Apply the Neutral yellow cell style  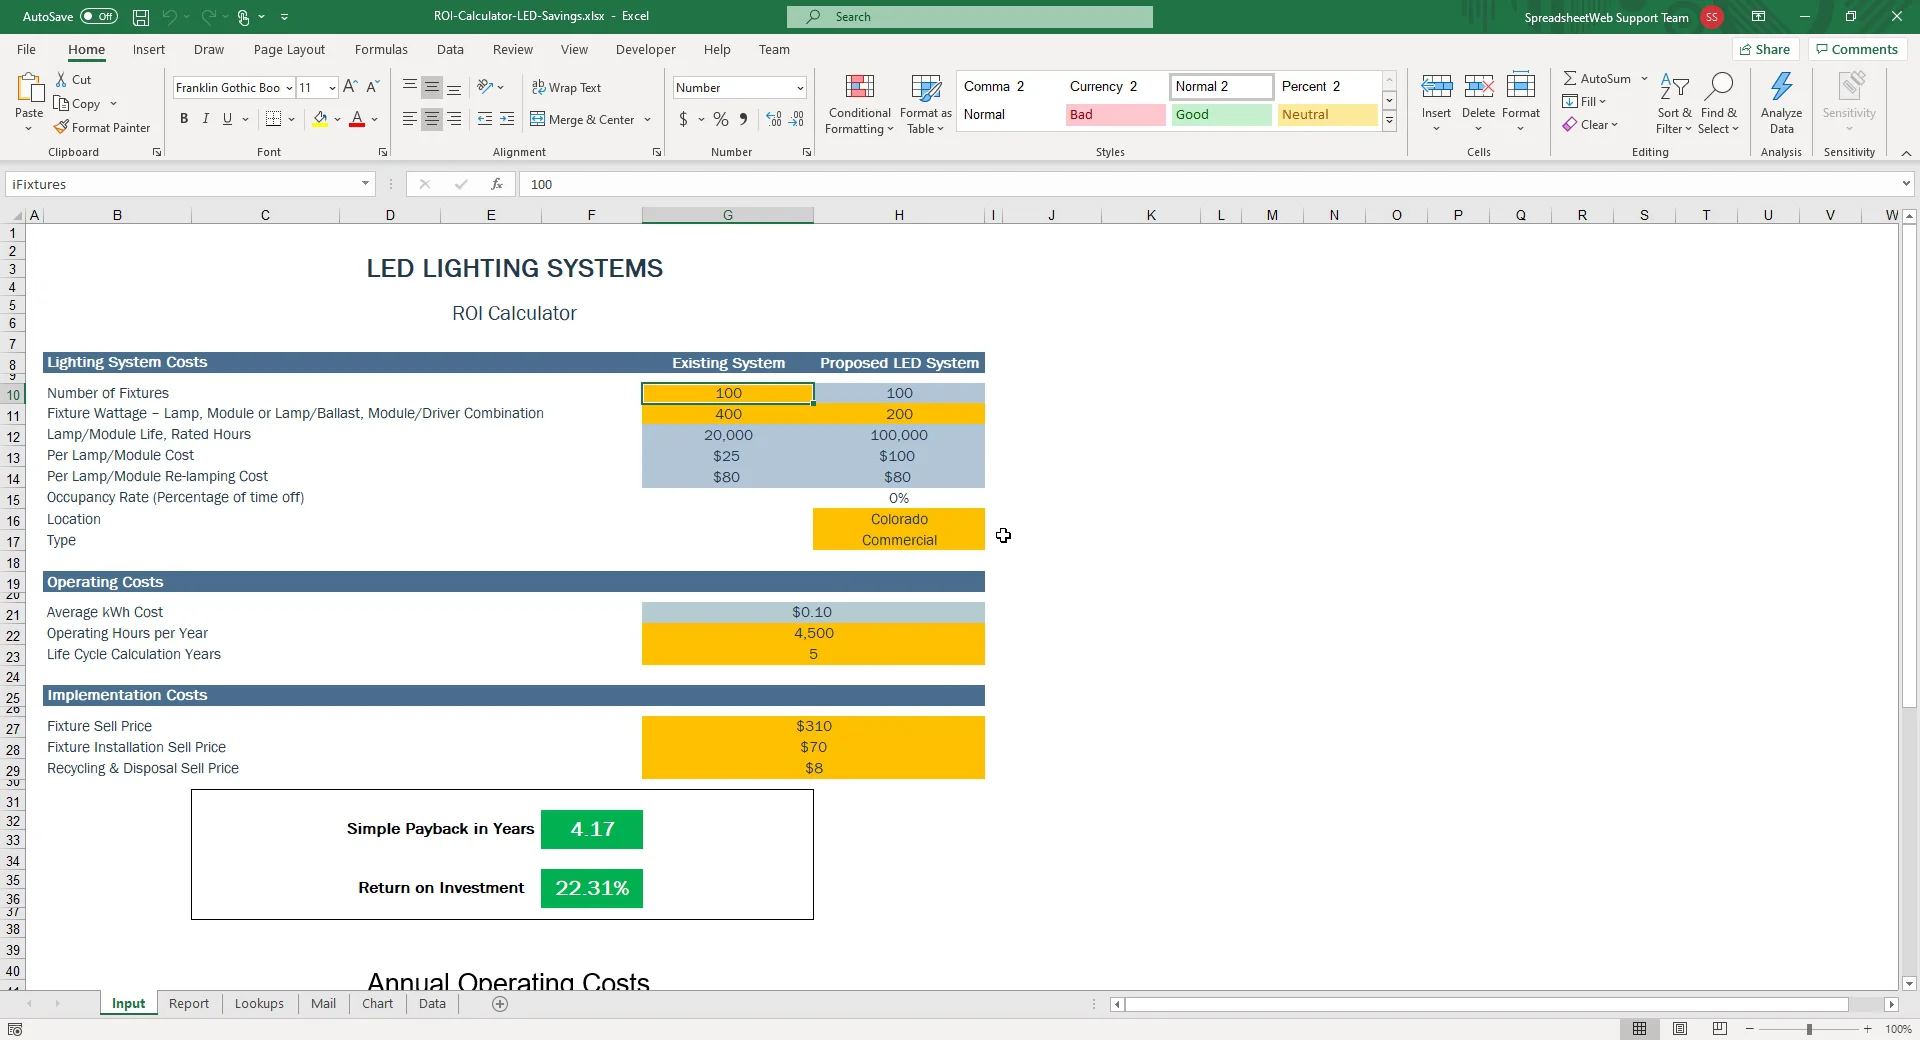[x=1327, y=115]
